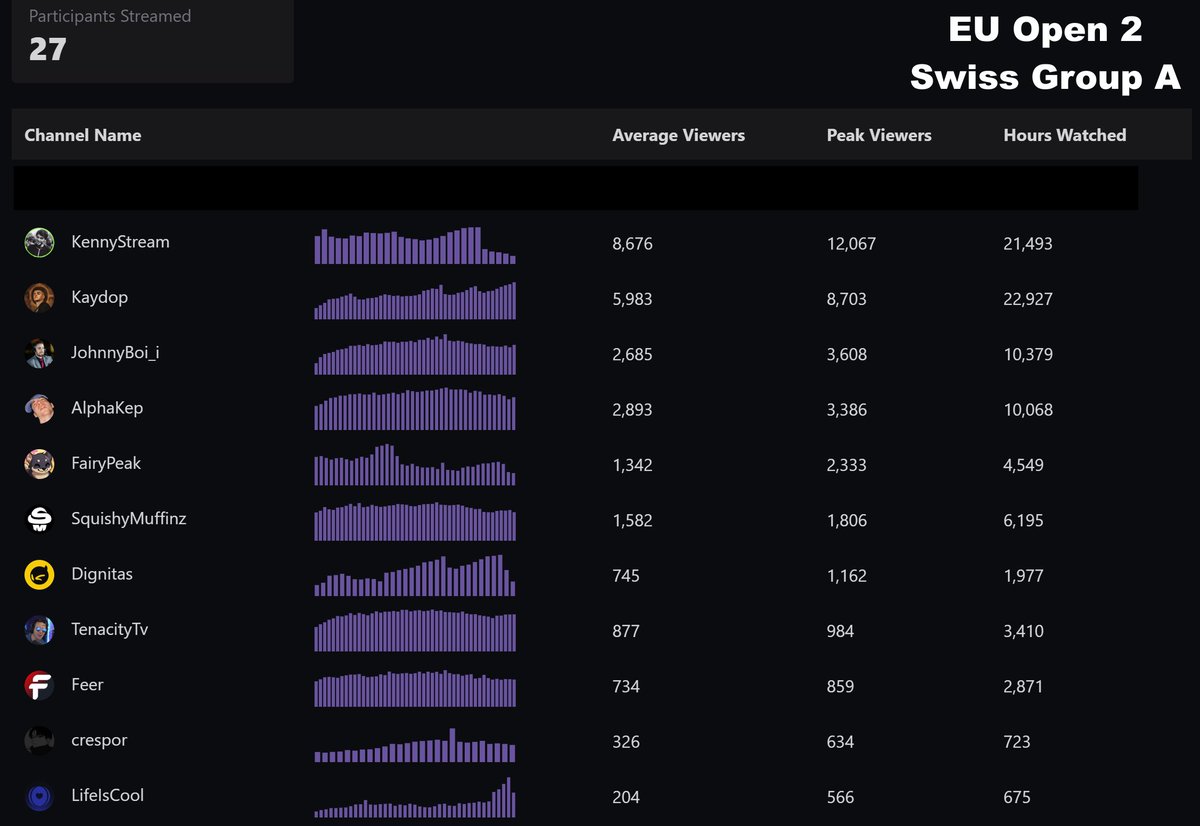The image size is (1200, 826).
Task: Click FairyPeak's channel avatar
Action: (x=39, y=464)
